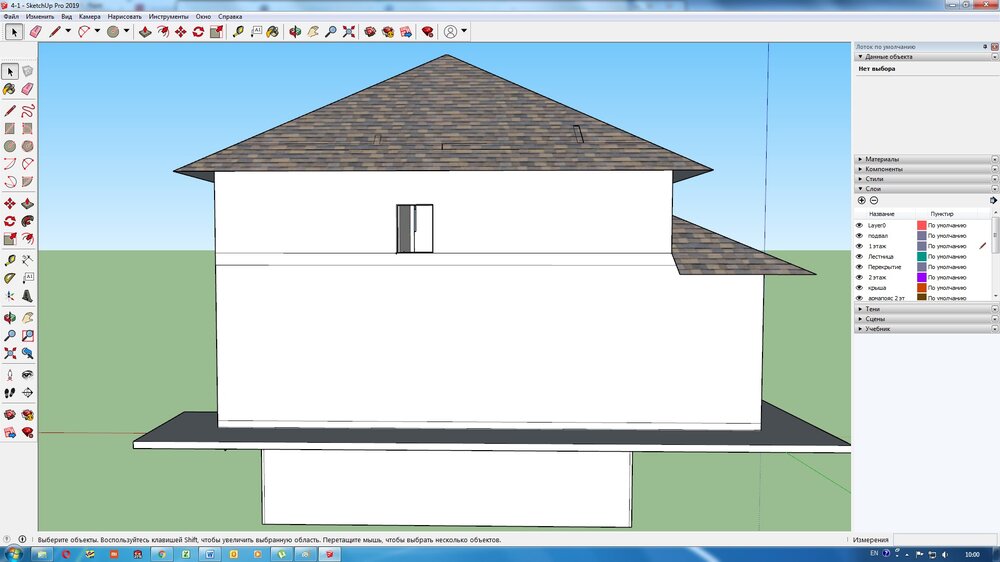The image size is (1000, 562).
Task: Hide the подвал layer
Action: pos(859,236)
